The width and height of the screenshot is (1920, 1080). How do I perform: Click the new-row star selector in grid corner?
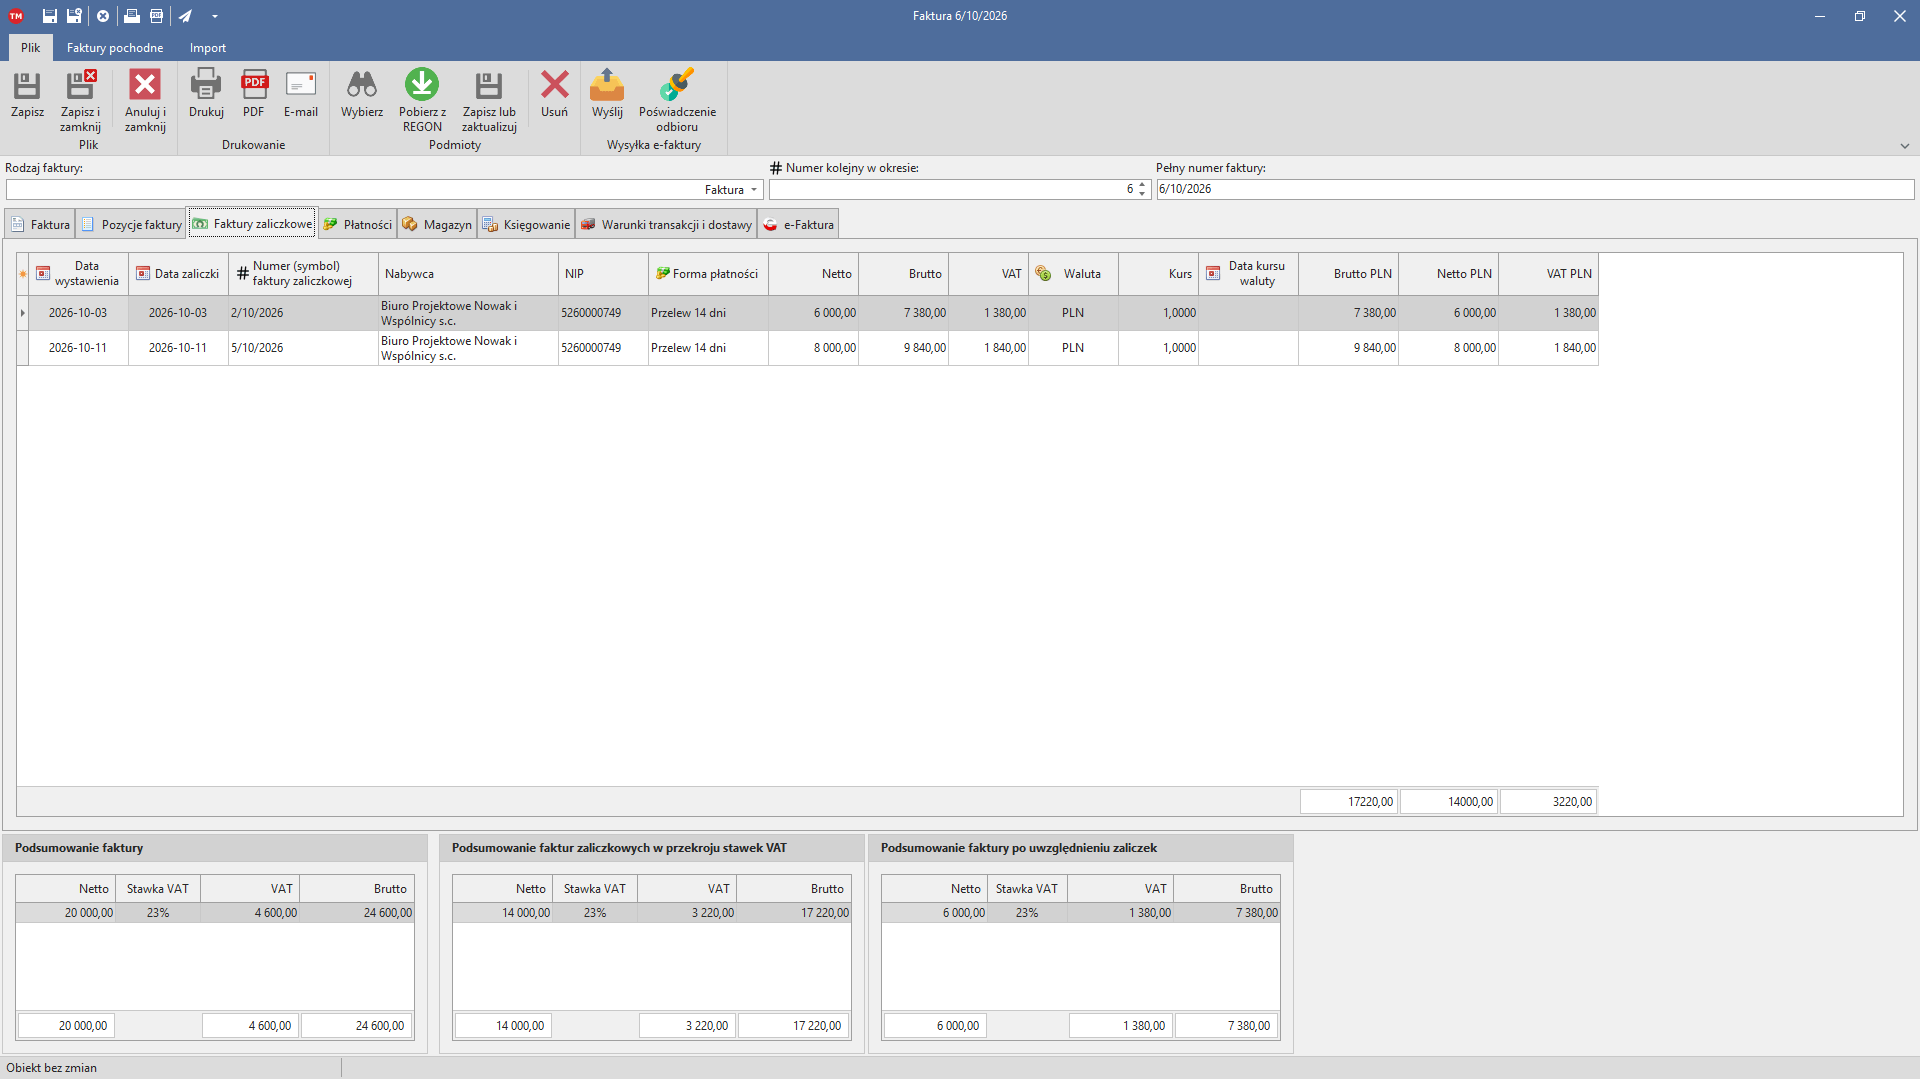tap(22, 274)
